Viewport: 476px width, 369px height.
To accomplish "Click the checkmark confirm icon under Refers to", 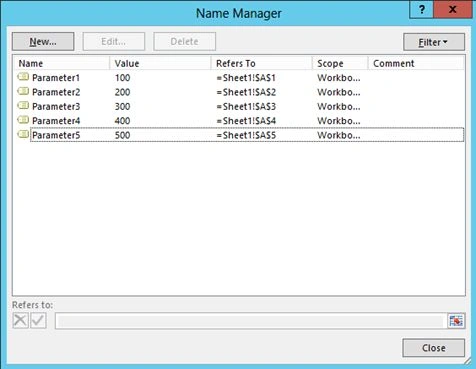I will (x=38, y=320).
